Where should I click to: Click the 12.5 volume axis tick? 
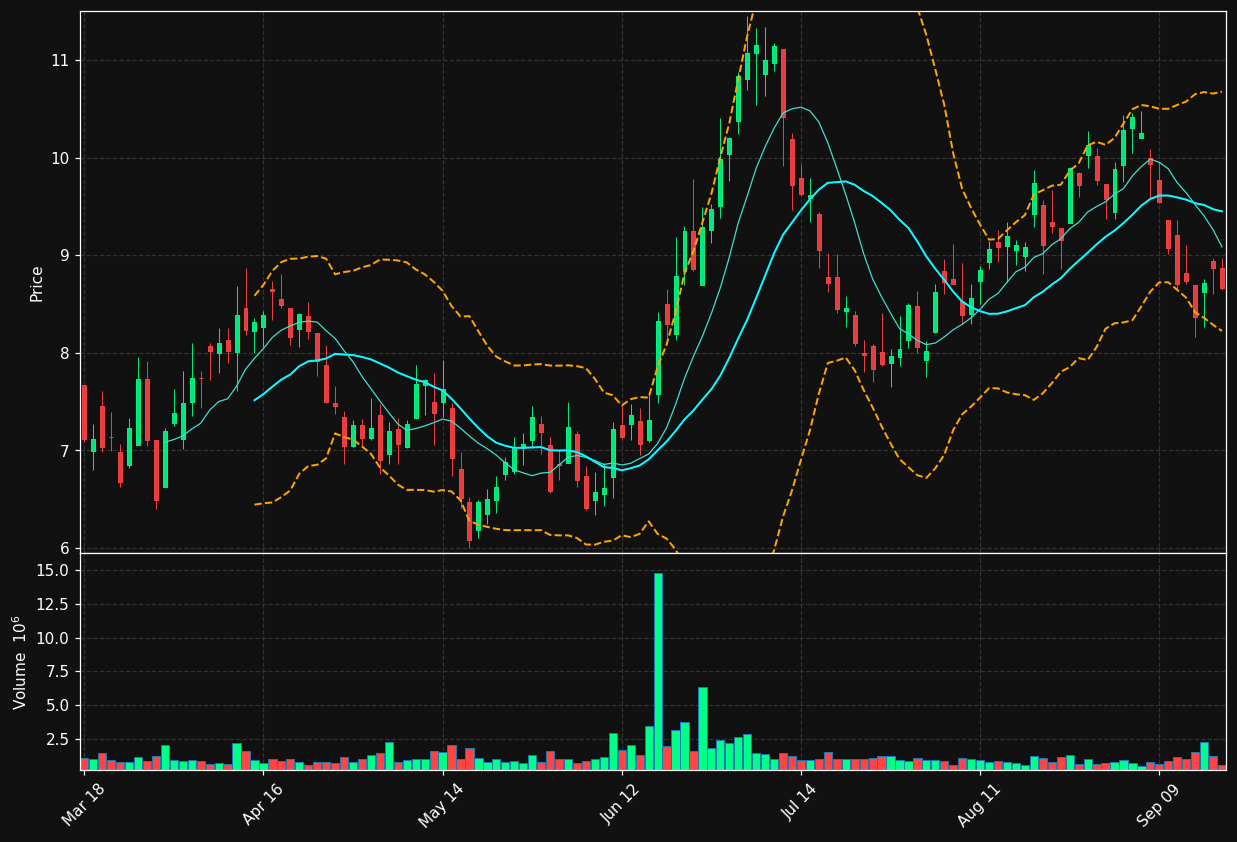pyautogui.click(x=54, y=604)
